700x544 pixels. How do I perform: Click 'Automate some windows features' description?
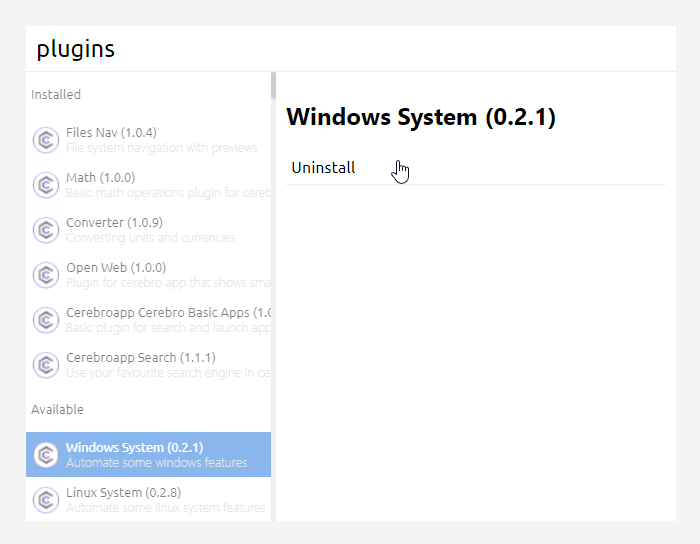pos(156,463)
